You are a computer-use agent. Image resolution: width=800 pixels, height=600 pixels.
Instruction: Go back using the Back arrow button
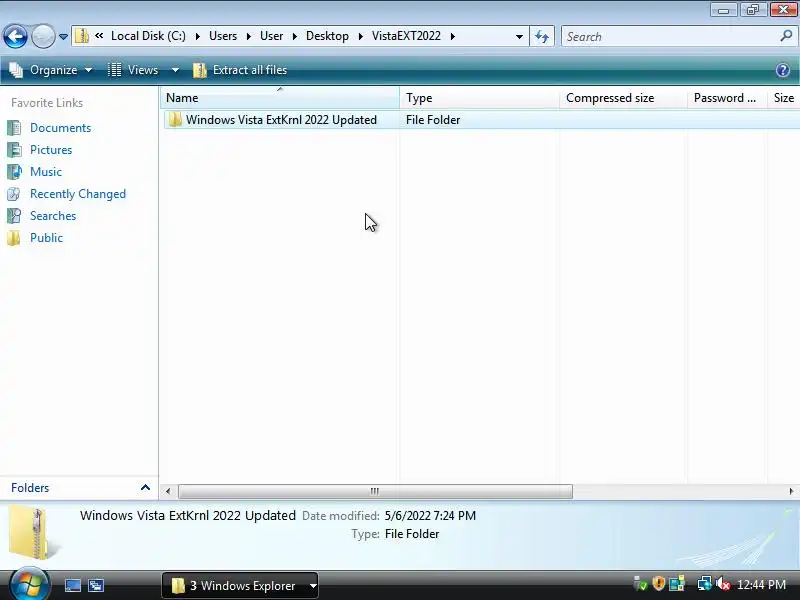[x=15, y=36]
